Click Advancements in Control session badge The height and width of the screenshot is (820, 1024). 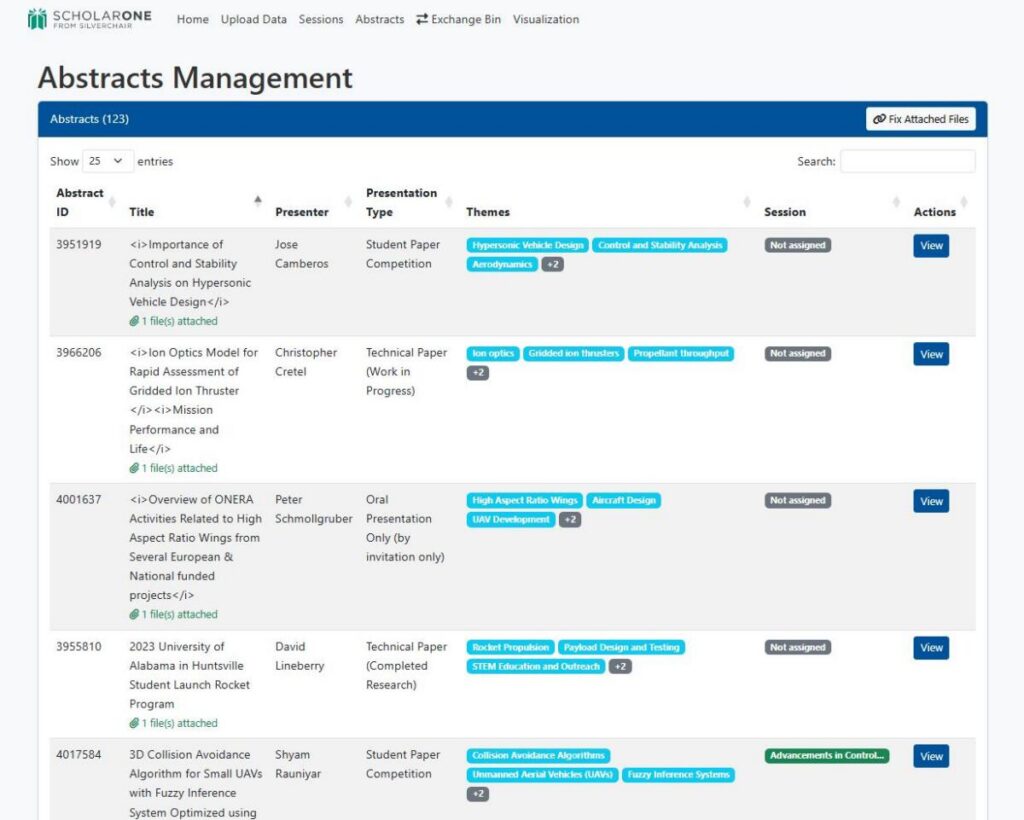tap(827, 756)
